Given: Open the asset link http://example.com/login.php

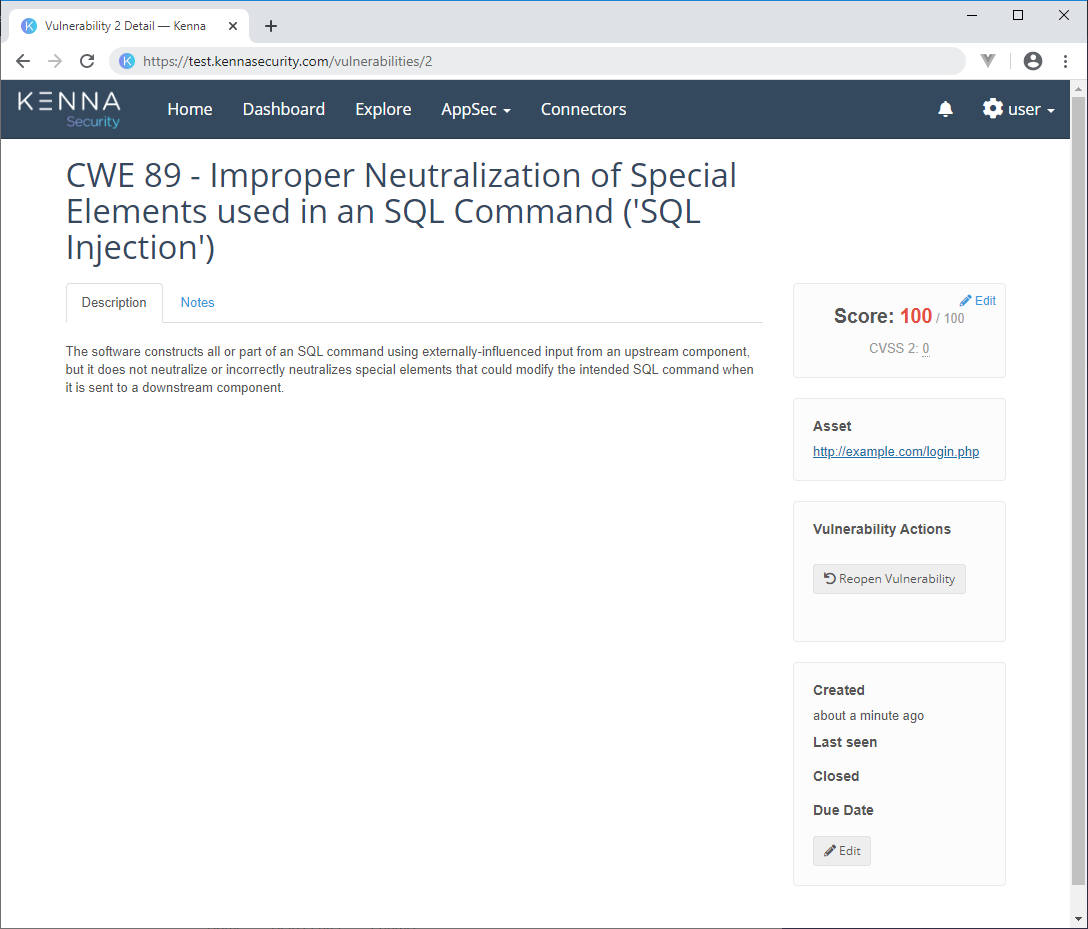Looking at the screenshot, I should tap(896, 451).
